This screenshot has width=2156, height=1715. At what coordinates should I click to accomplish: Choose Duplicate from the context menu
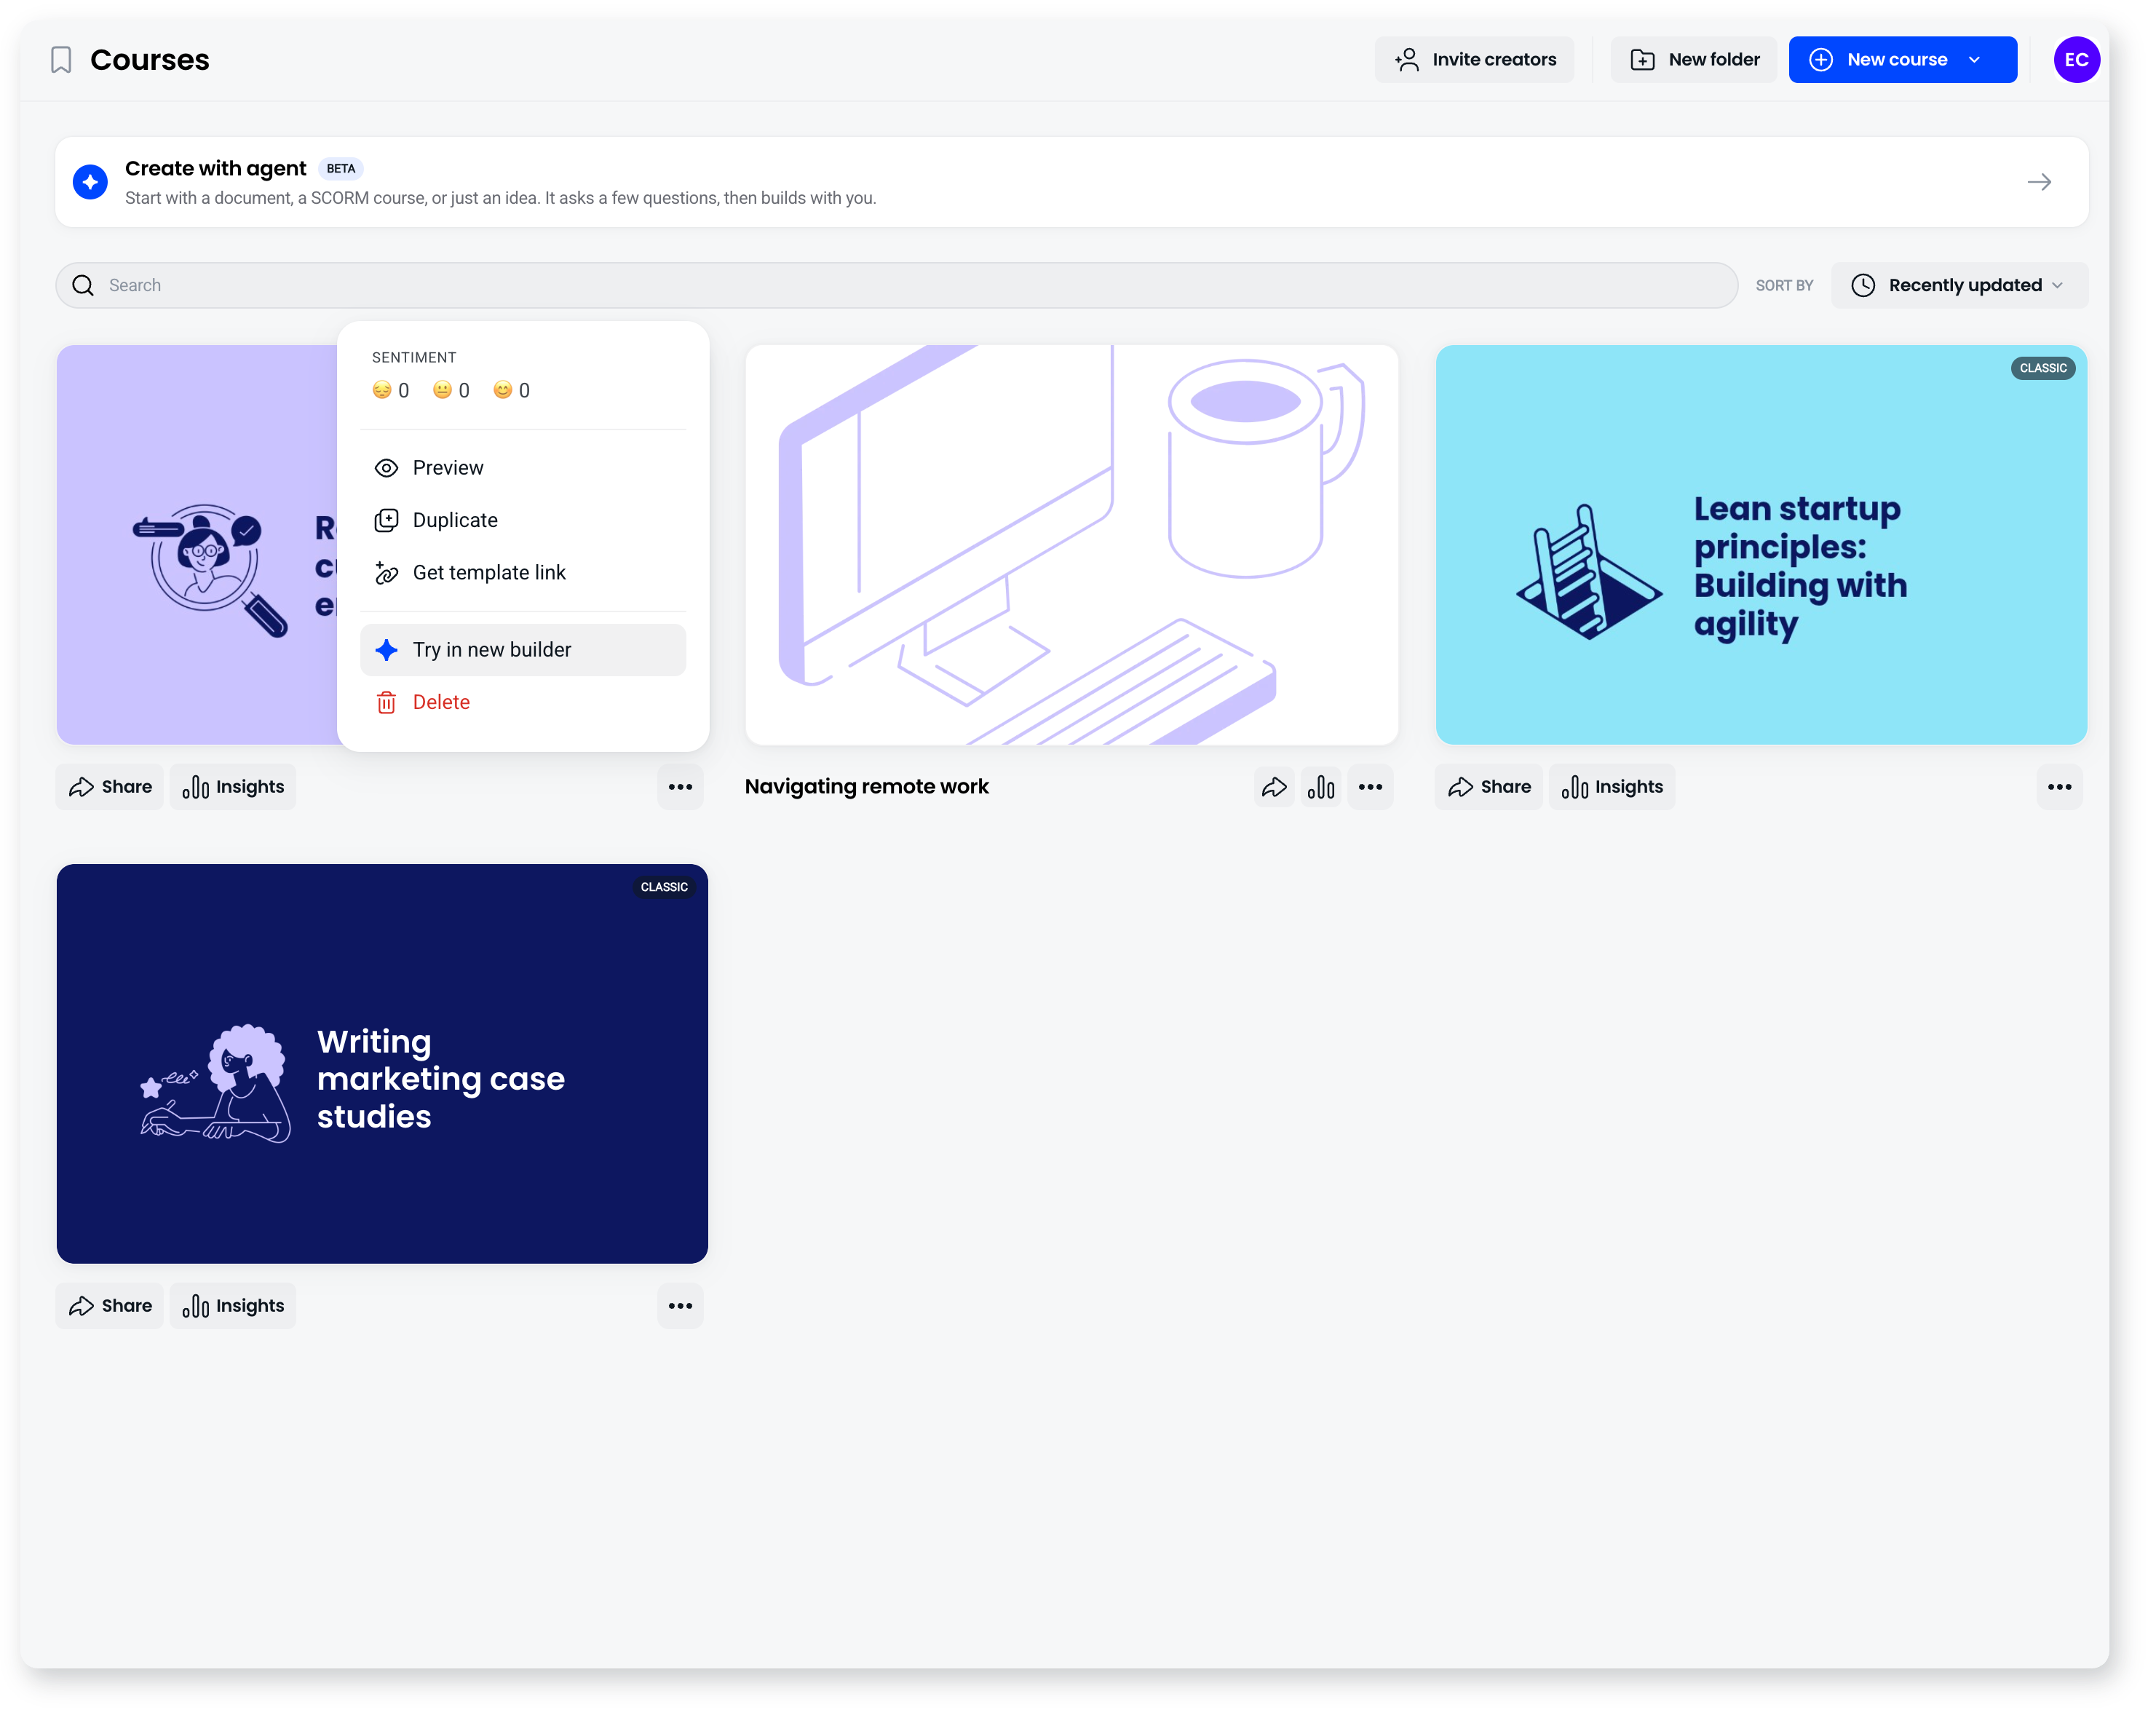pyautogui.click(x=523, y=520)
